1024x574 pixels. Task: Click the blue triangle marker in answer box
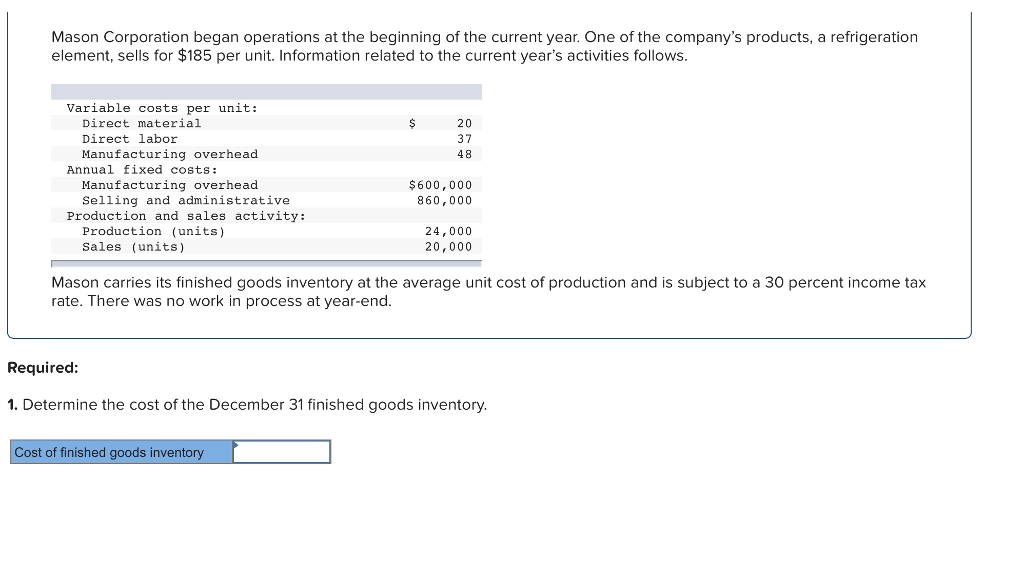[236, 445]
